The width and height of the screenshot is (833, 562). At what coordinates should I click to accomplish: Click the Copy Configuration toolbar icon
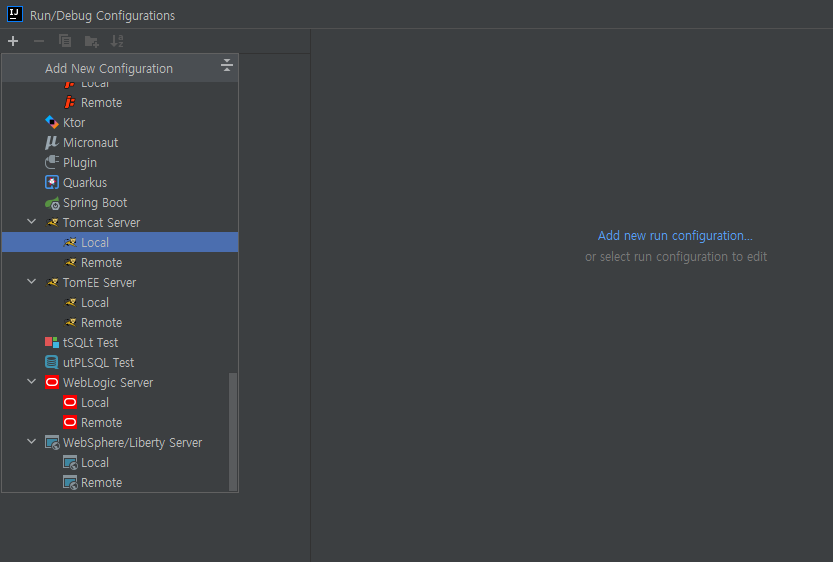[x=65, y=41]
